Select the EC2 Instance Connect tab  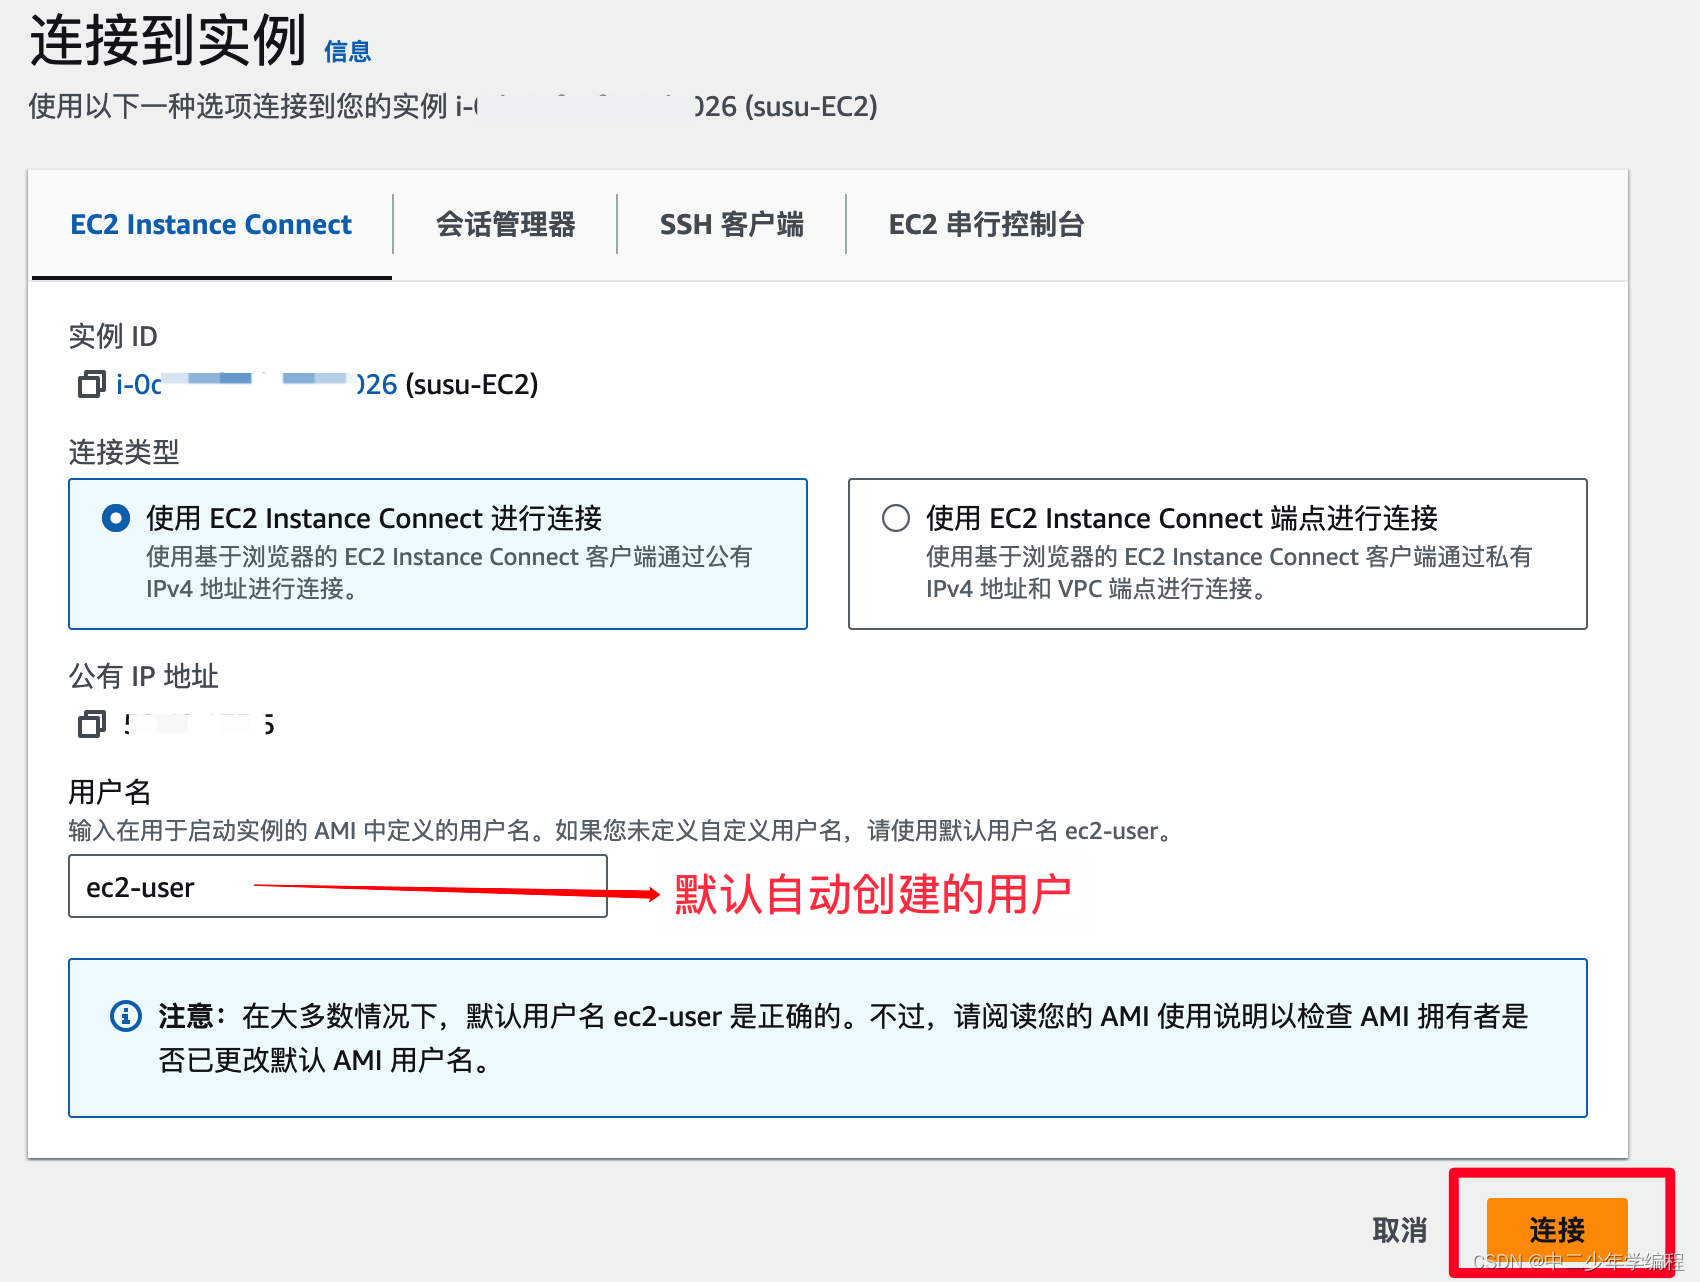pyautogui.click(x=211, y=225)
